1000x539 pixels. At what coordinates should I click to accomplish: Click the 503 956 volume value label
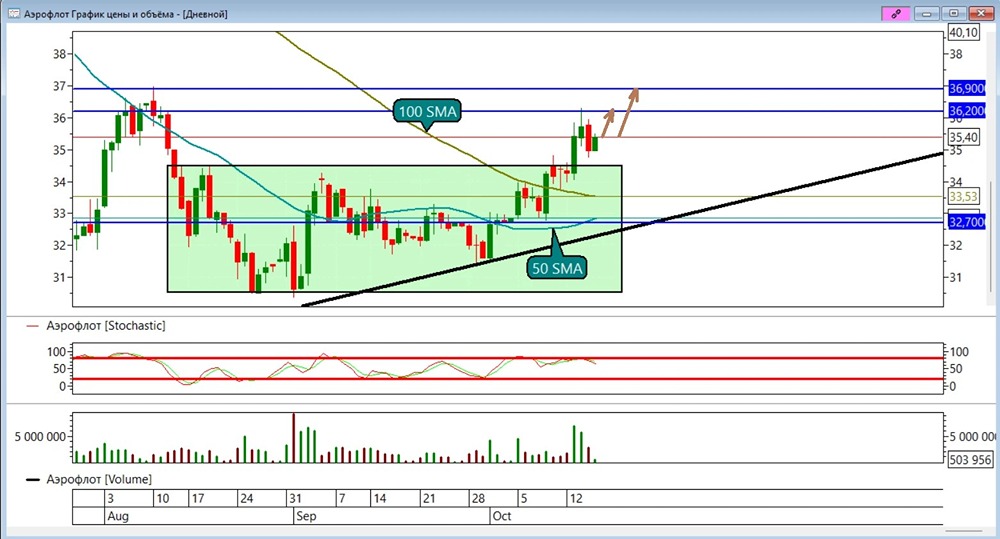pos(970,459)
